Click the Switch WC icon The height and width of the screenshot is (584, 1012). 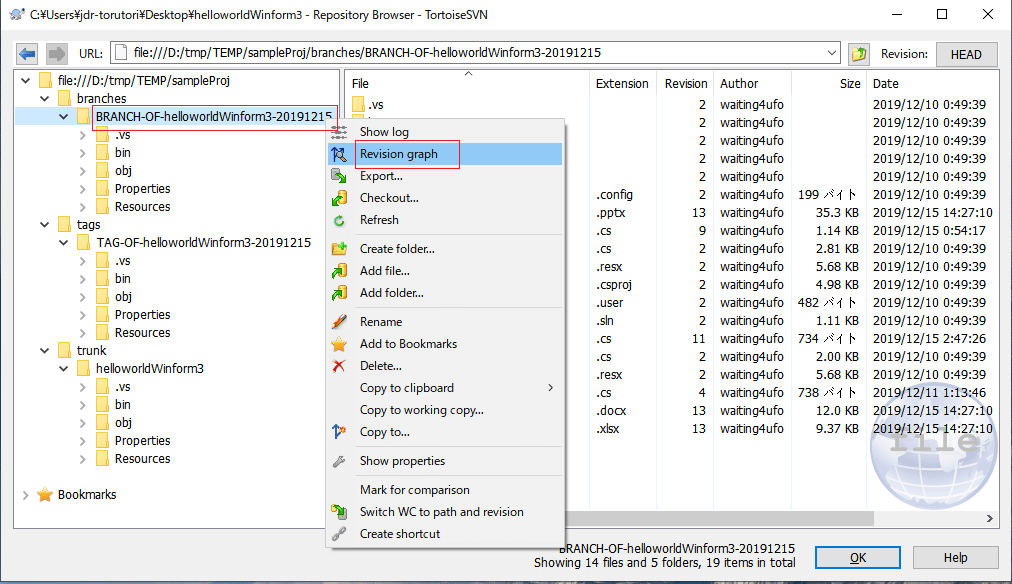339,512
